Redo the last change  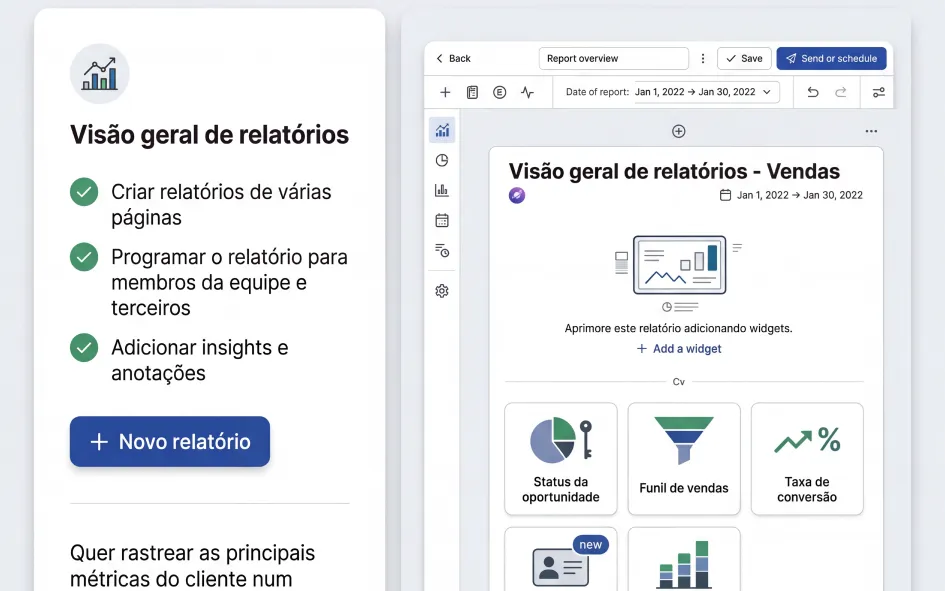pyautogui.click(x=841, y=92)
